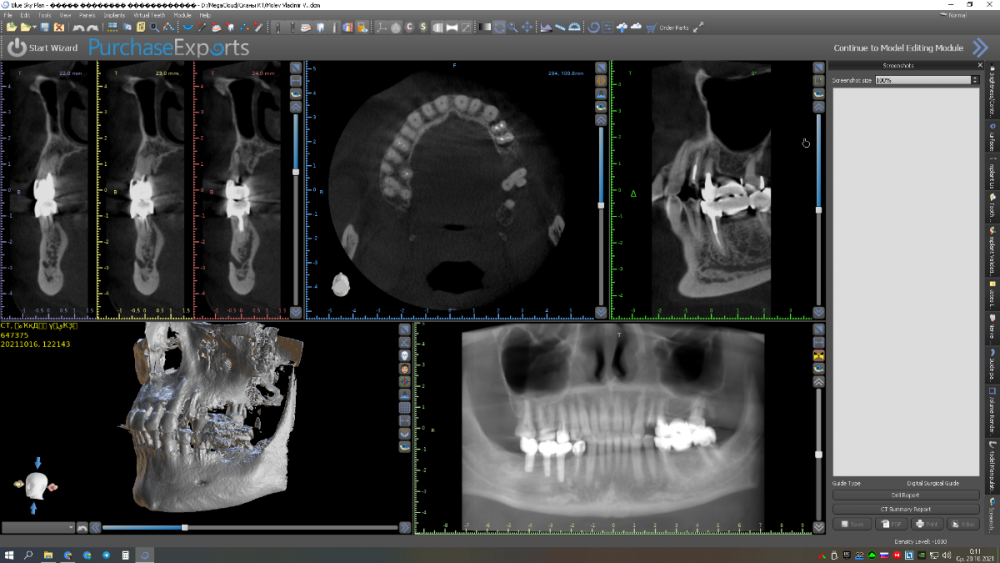Viewport: 1000px width, 563px height.
Task: Click the Start Wizard power icon
Action: (17, 47)
